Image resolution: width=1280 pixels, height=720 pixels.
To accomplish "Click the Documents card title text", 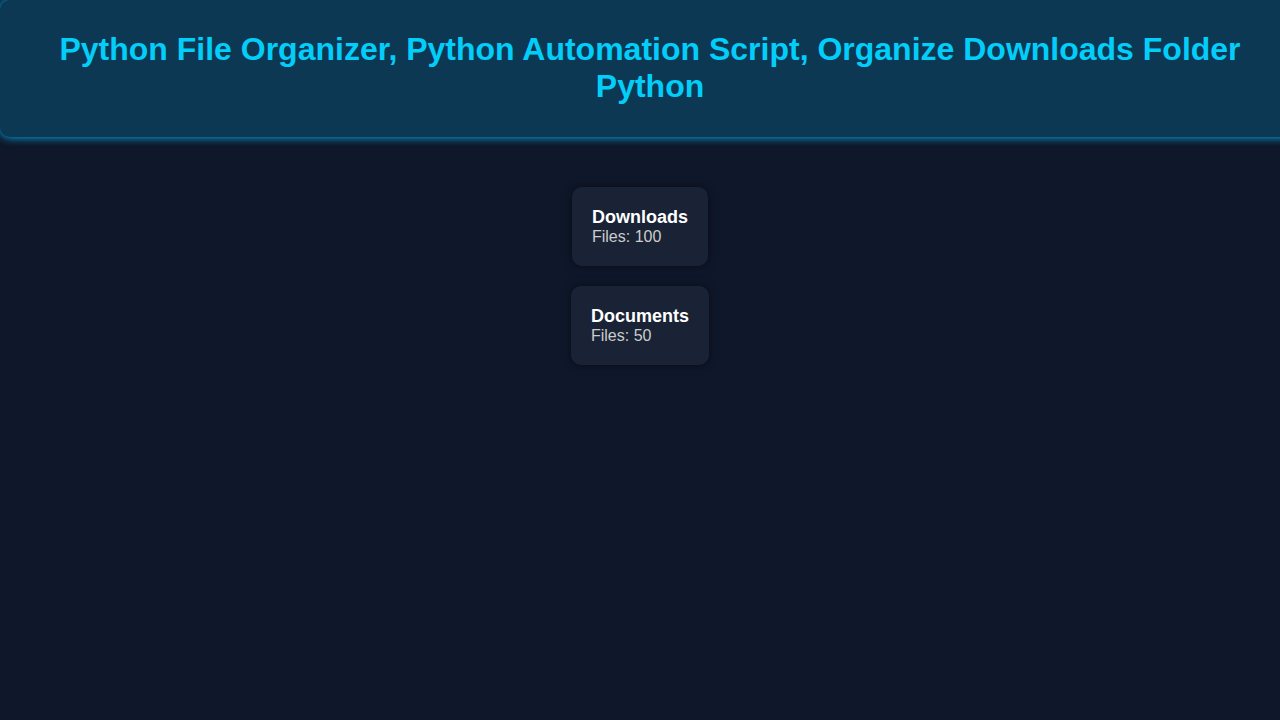I will coord(639,316).
